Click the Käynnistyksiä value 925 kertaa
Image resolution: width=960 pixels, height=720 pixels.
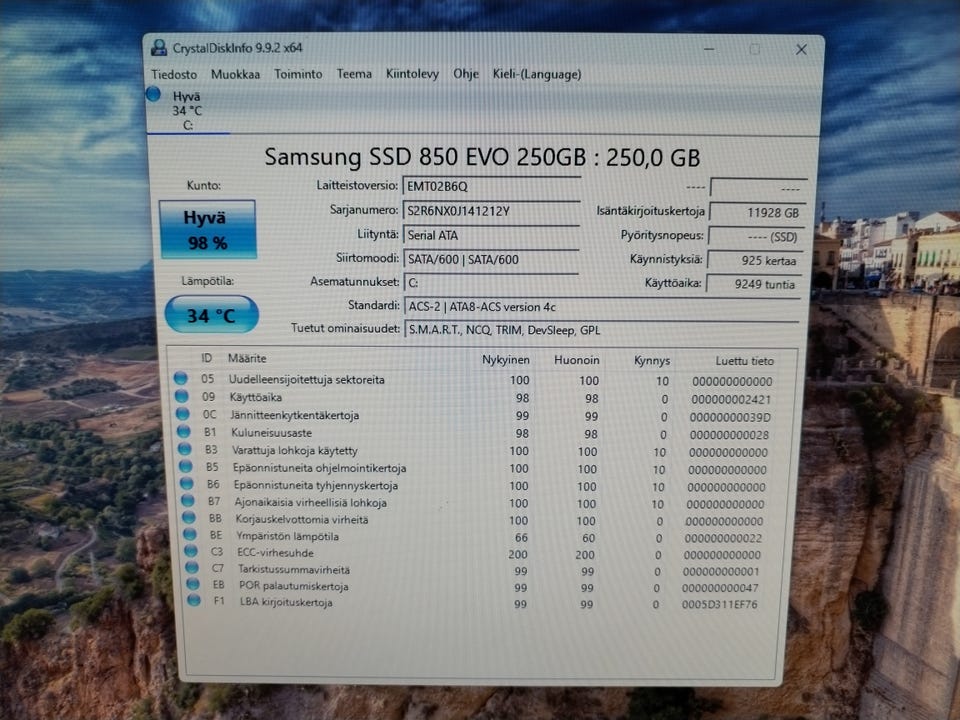[754, 260]
